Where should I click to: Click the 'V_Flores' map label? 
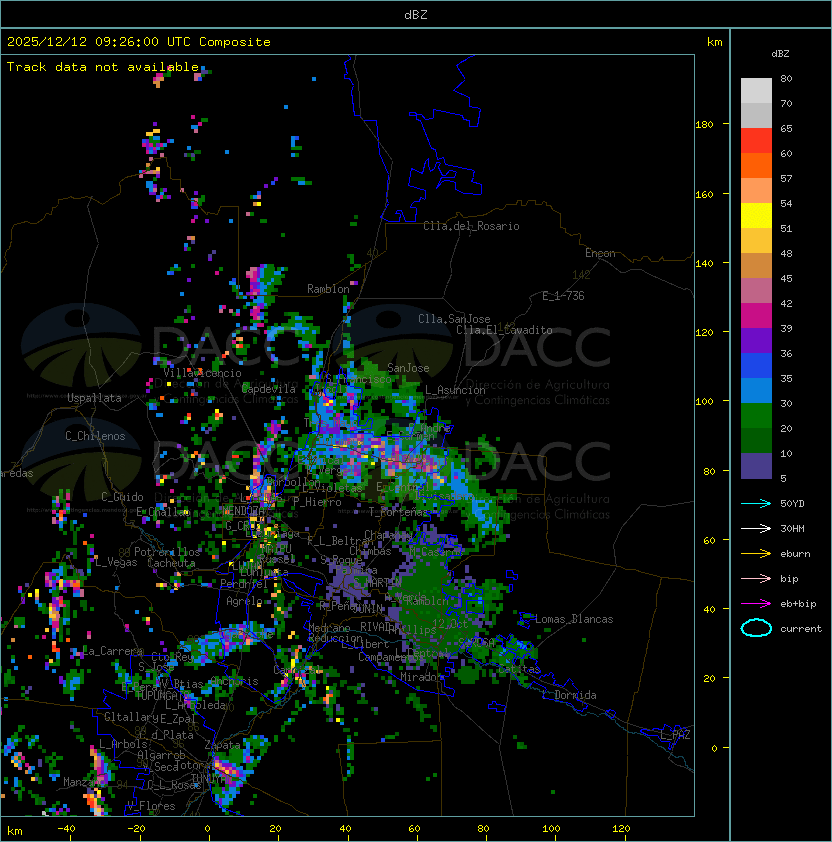(x=151, y=806)
